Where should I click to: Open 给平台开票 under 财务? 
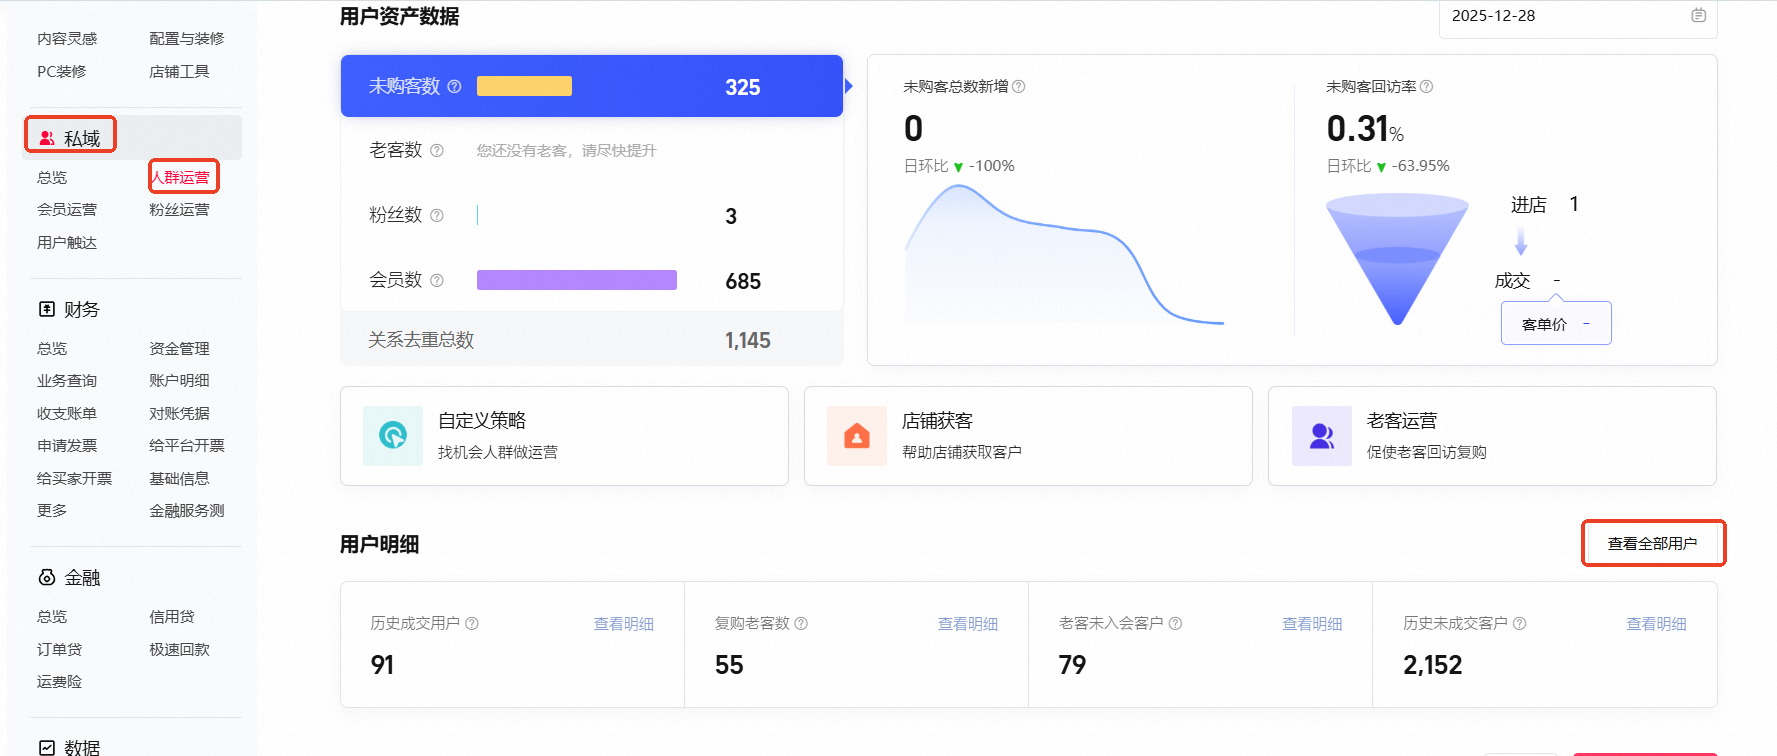tap(187, 446)
